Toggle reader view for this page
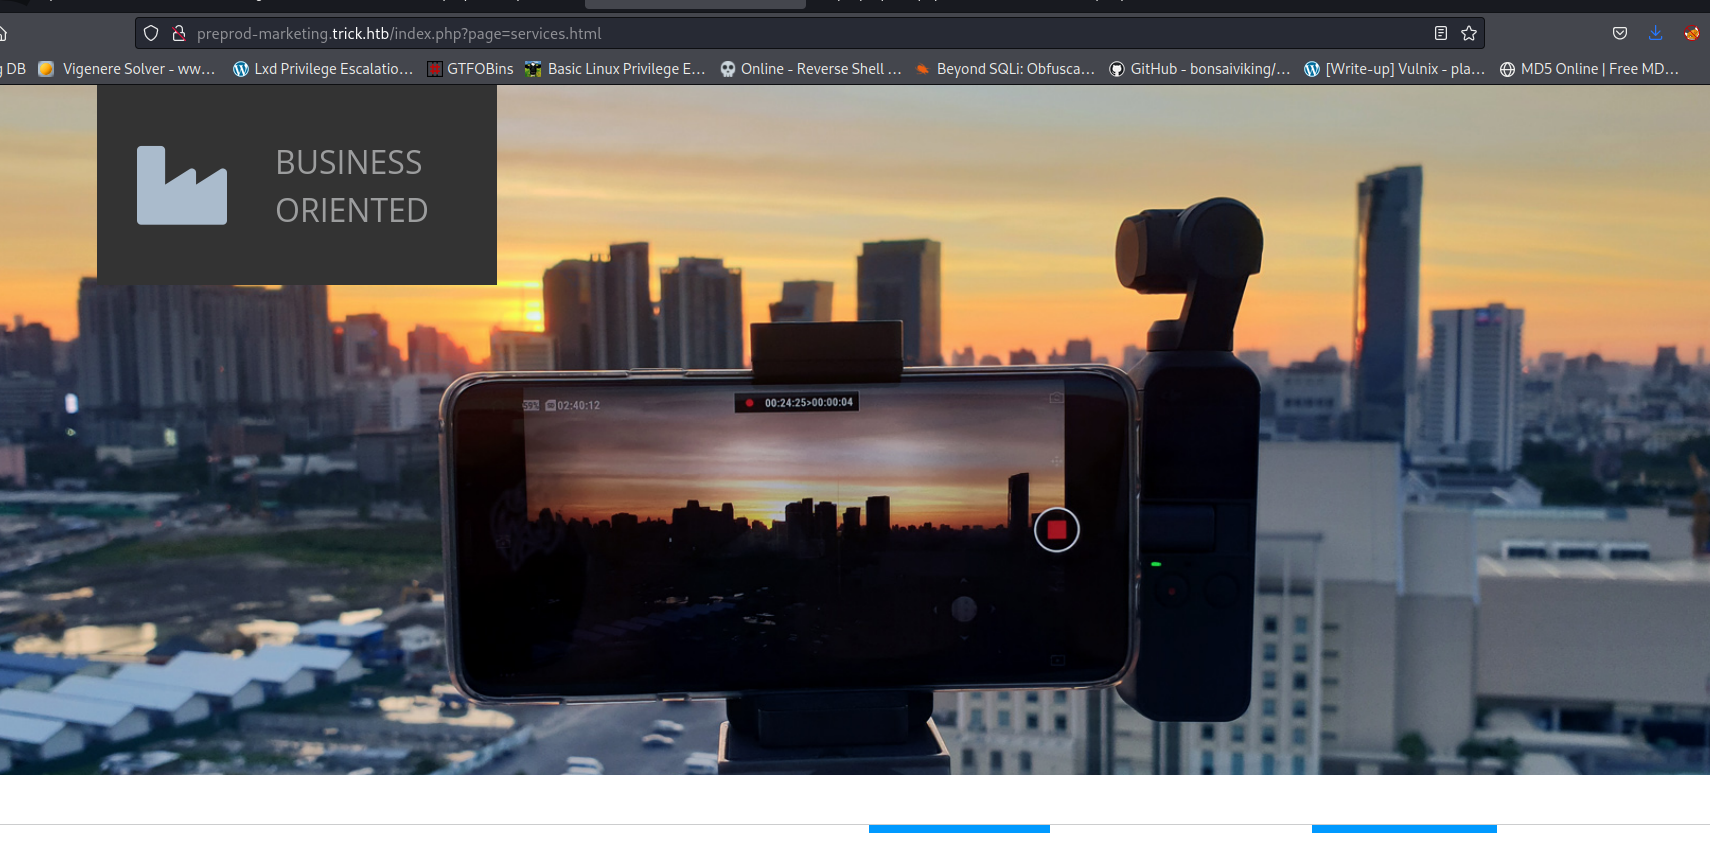This screenshot has width=1710, height=849. tap(1440, 33)
